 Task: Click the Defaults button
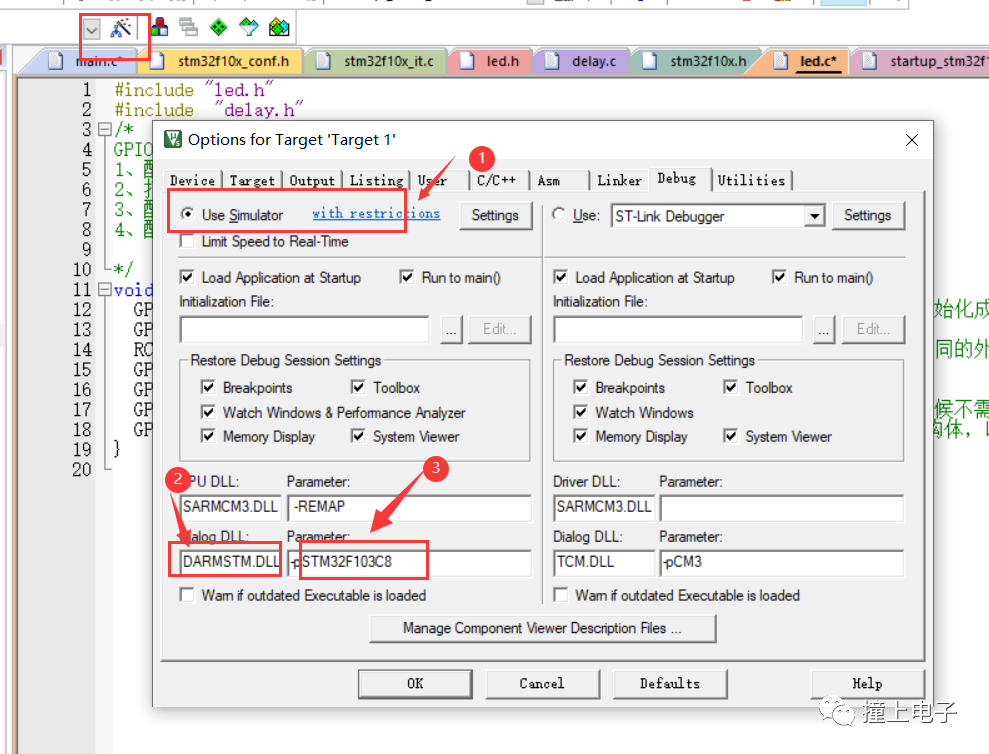(670, 683)
